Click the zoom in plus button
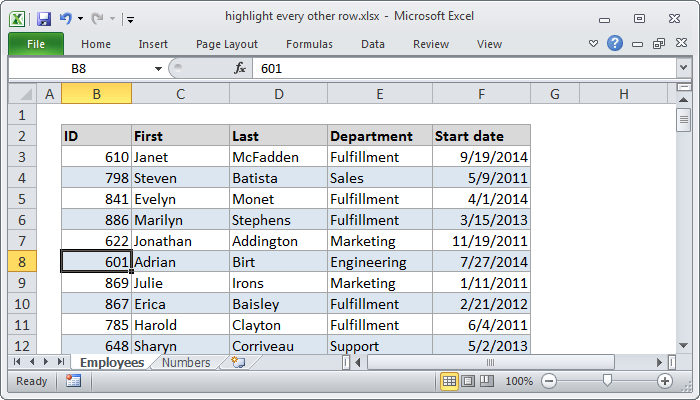This screenshot has height=400, width=700. [665, 381]
